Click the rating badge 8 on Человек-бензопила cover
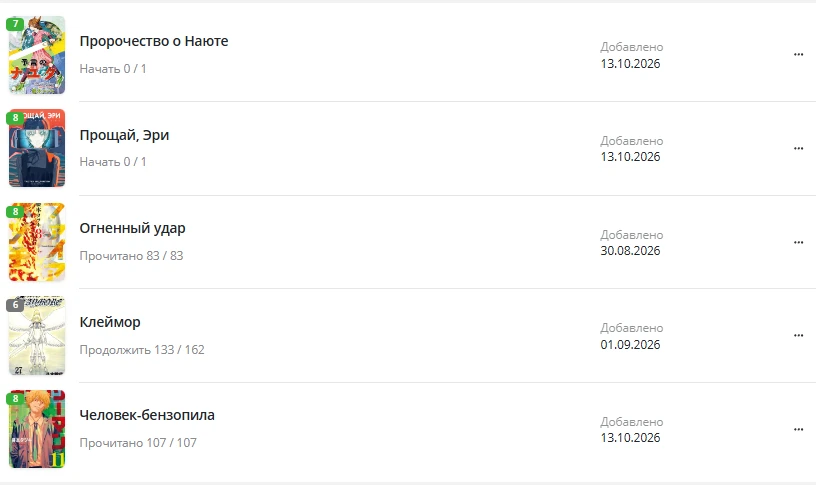Image resolution: width=816 pixels, height=485 pixels. [15, 399]
